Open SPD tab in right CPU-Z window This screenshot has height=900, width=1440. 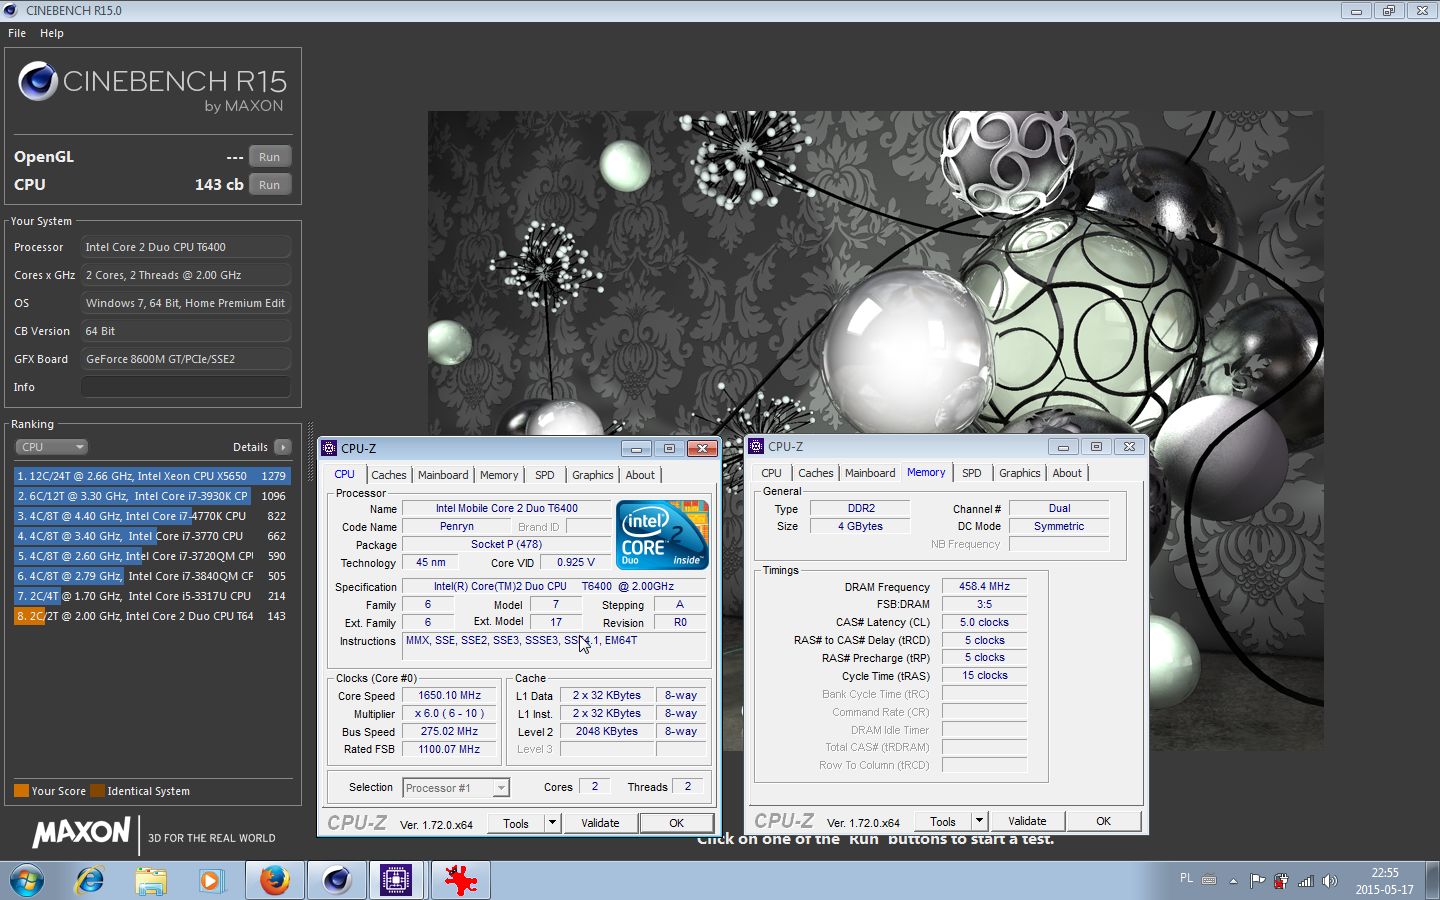click(x=971, y=473)
